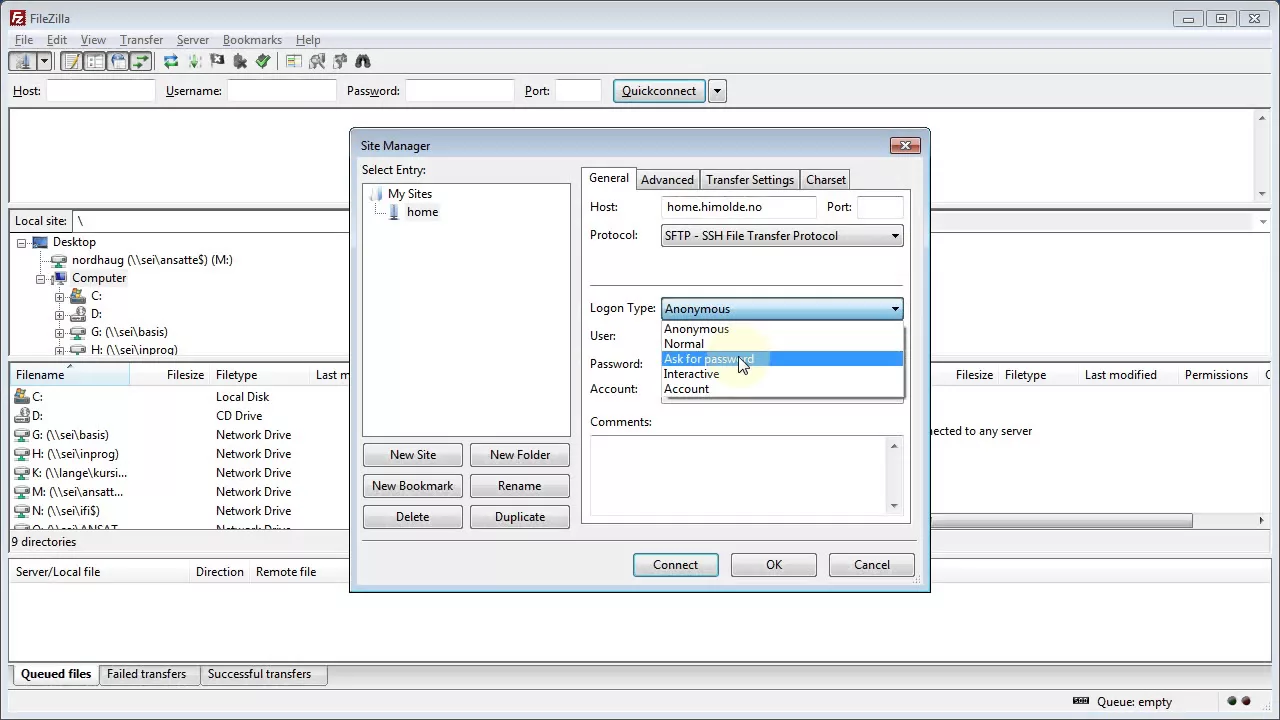Select Anonymous from Logon Type list
The width and height of the screenshot is (1280, 720).
click(x=782, y=329)
